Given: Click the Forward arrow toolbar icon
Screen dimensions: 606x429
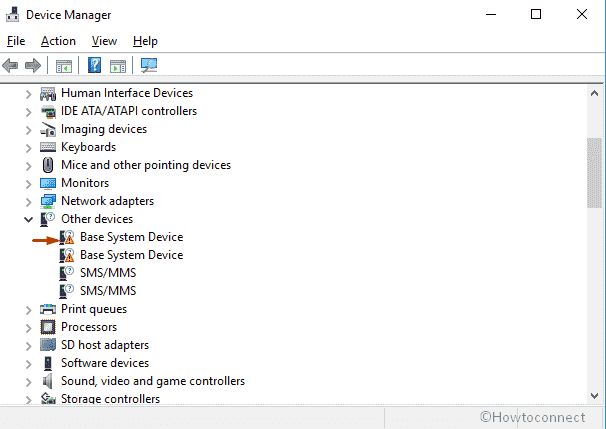Looking at the screenshot, I should [x=33, y=65].
